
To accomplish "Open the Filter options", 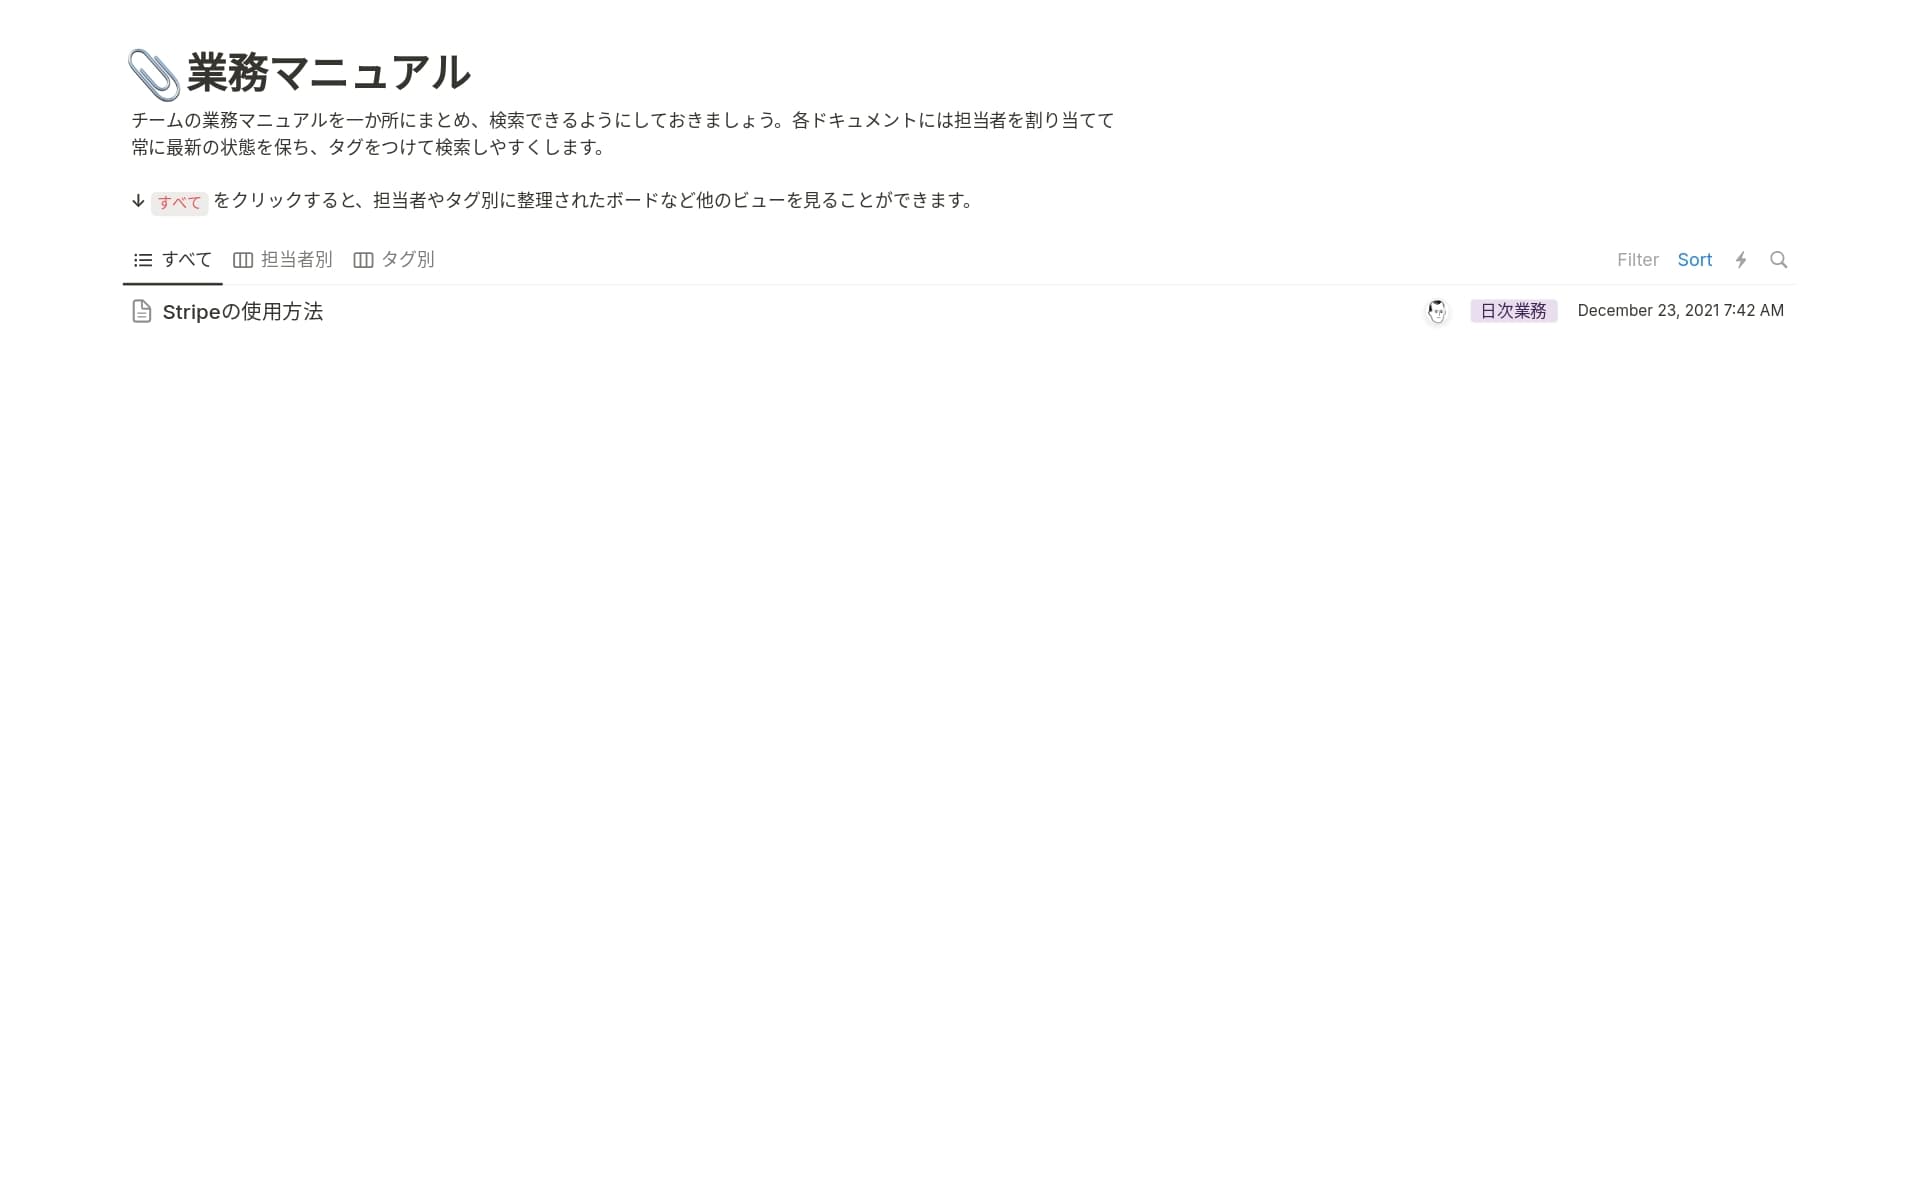I will click(x=1637, y=260).
